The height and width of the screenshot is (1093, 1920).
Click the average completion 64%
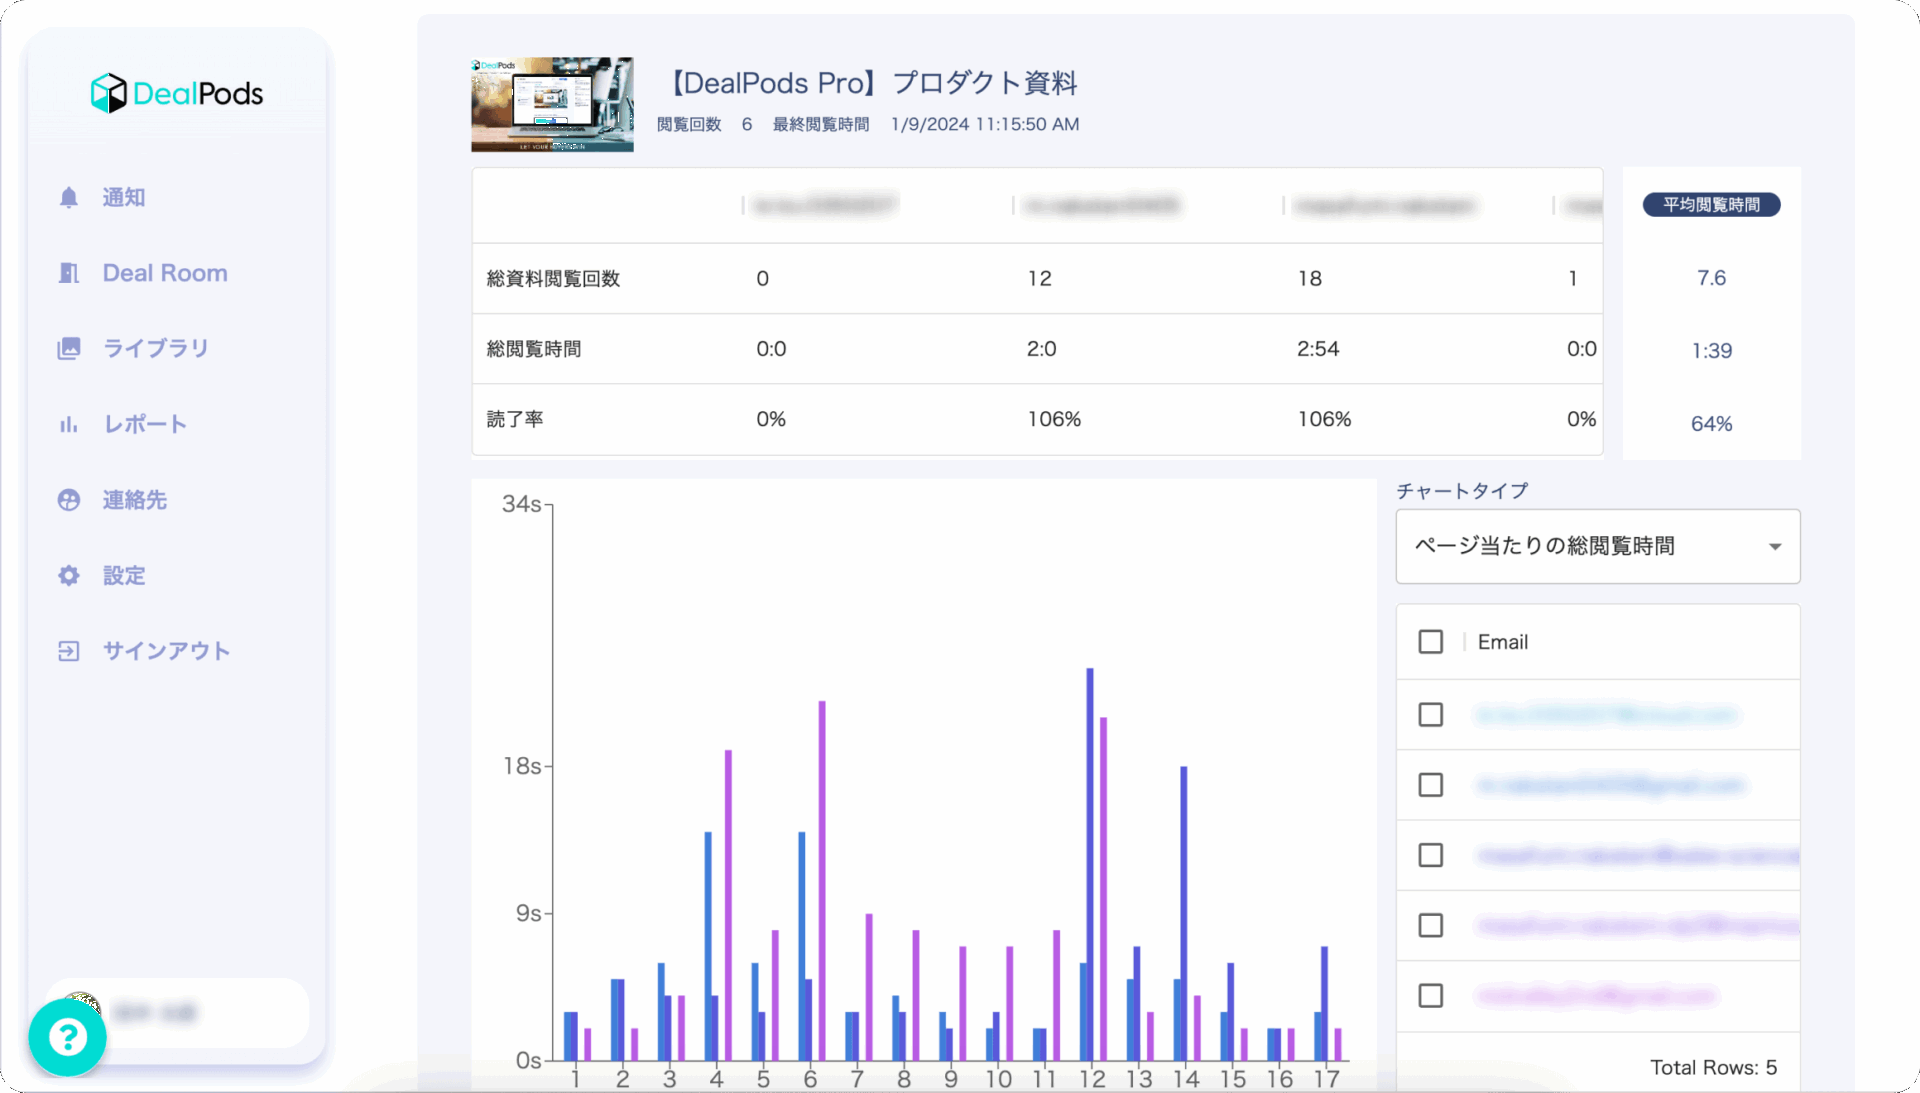[1711, 424]
